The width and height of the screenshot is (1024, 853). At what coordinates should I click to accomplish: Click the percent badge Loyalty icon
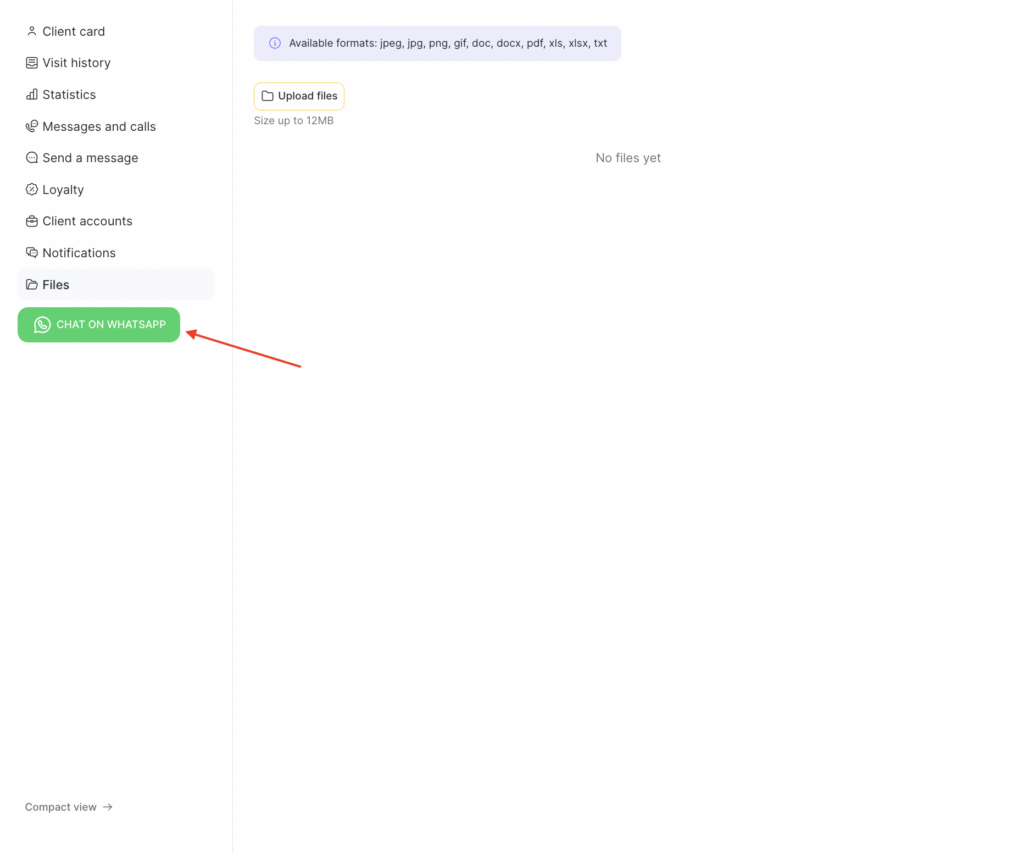tap(32, 190)
